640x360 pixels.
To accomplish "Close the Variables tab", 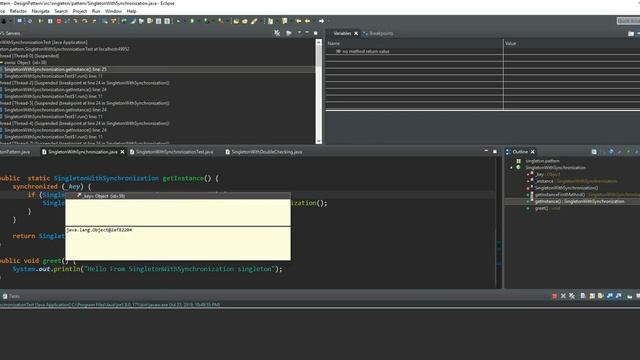I will (x=356, y=33).
